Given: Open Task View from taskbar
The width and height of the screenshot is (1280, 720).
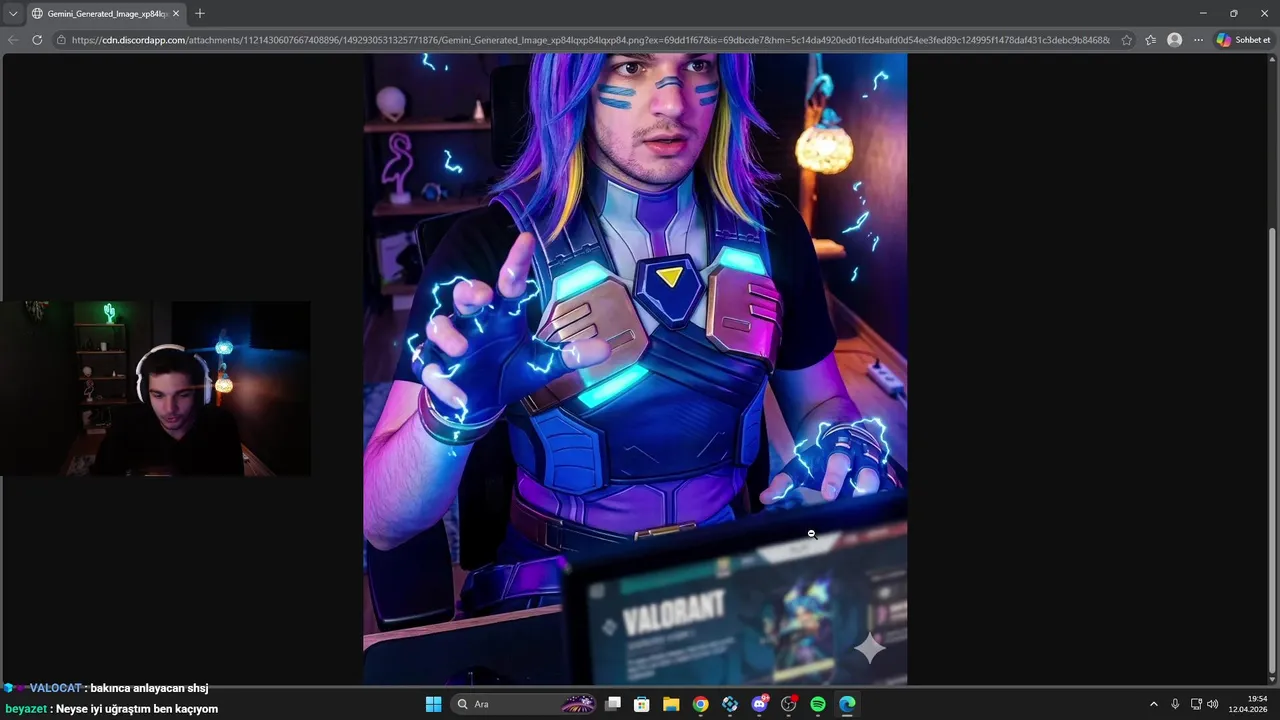Looking at the screenshot, I should (613, 704).
